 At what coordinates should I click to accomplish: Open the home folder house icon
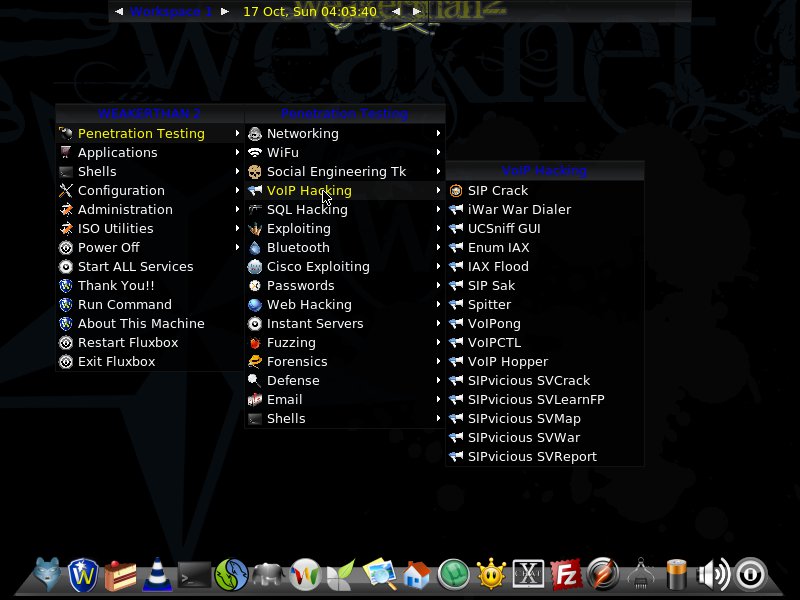(x=416, y=576)
